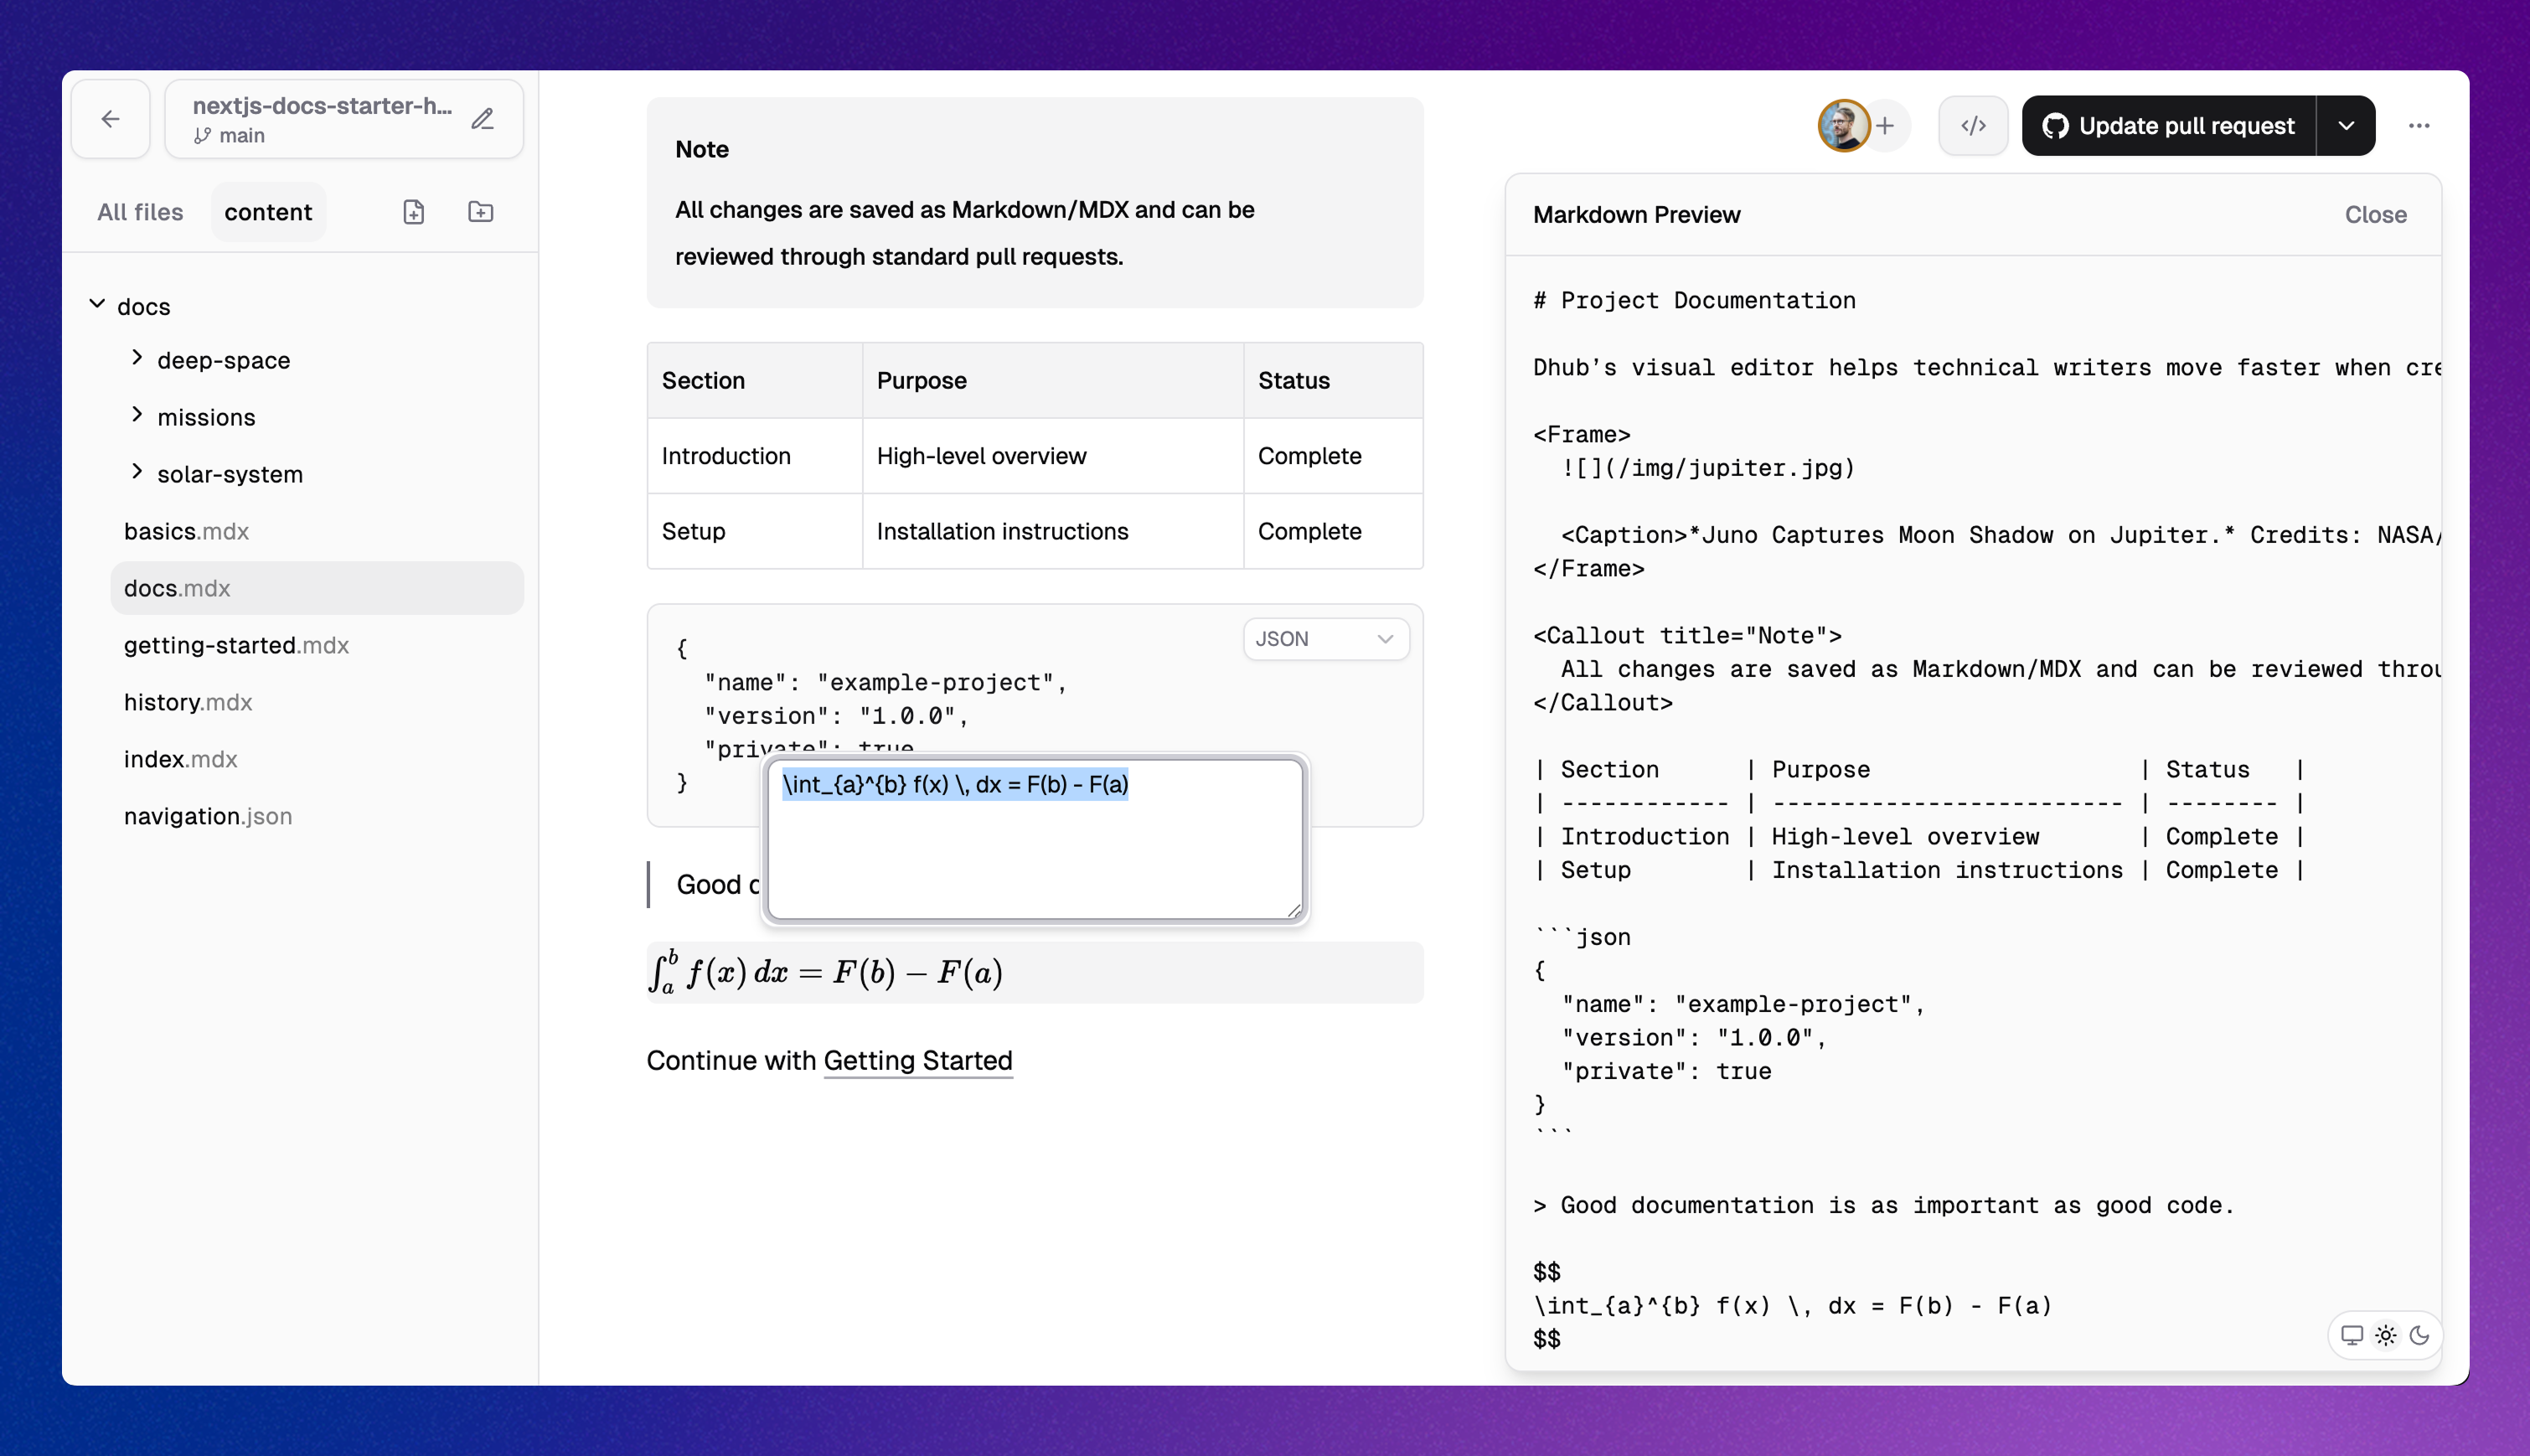Follow the Getting Started link
The image size is (2530, 1456).
point(917,1060)
